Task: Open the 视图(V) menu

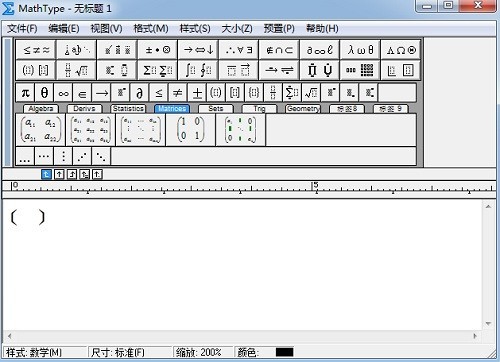Action: click(x=106, y=29)
